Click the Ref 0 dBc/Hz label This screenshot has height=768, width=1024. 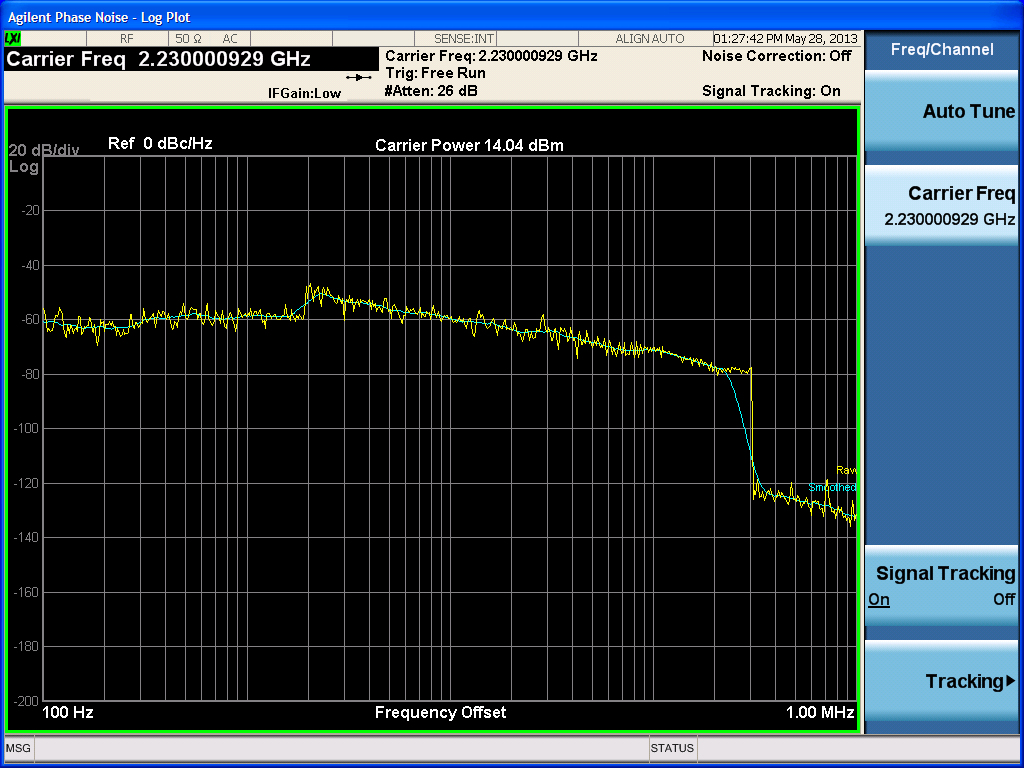160,143
